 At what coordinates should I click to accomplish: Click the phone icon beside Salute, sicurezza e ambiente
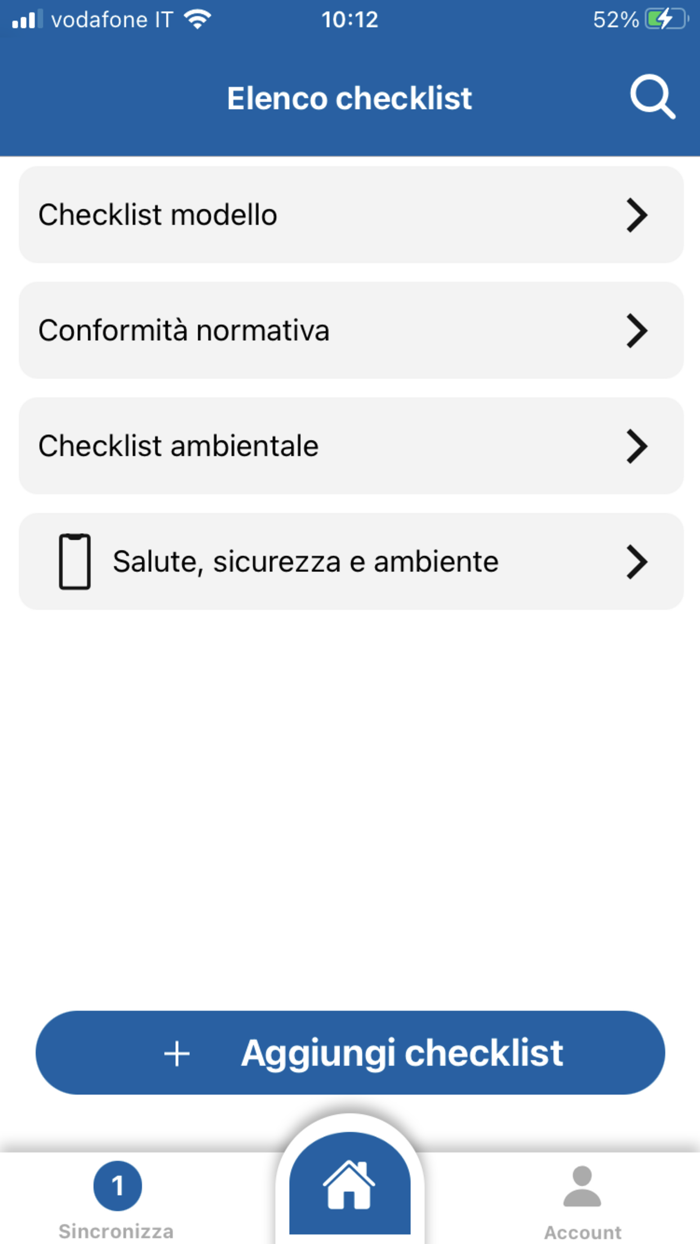(74, 561)
